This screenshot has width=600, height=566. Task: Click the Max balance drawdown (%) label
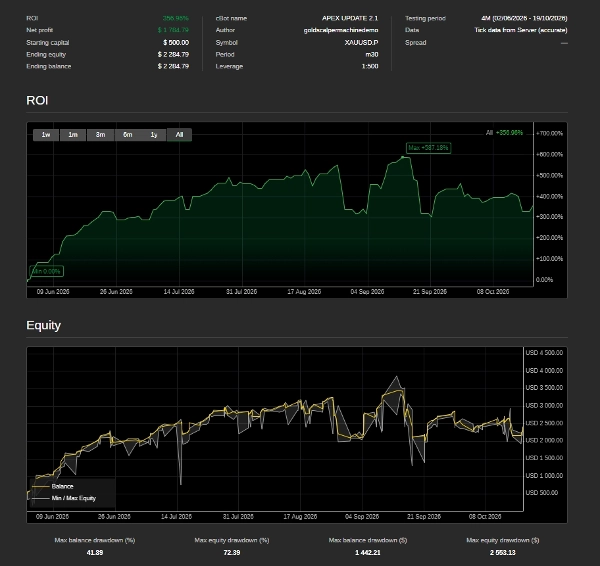pyautogui.click(x=95, y=540)
